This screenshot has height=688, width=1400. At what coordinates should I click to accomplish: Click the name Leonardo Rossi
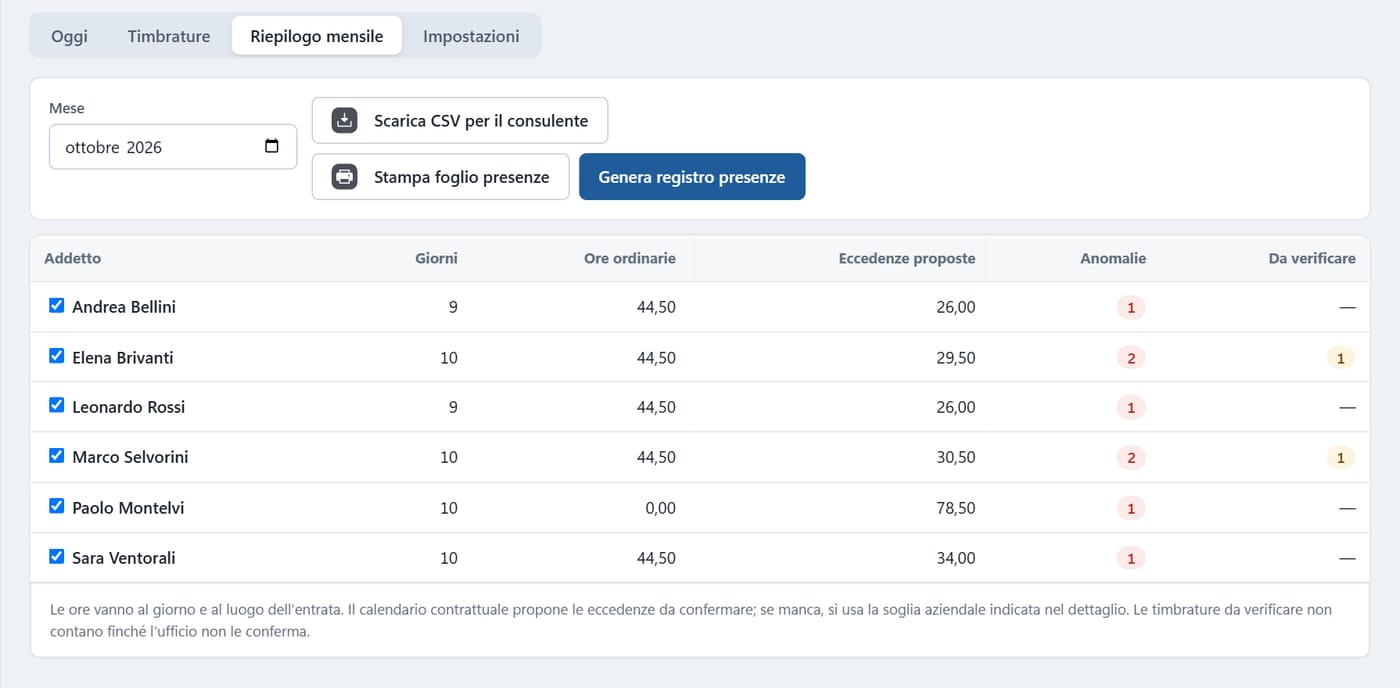pos(129,407)
